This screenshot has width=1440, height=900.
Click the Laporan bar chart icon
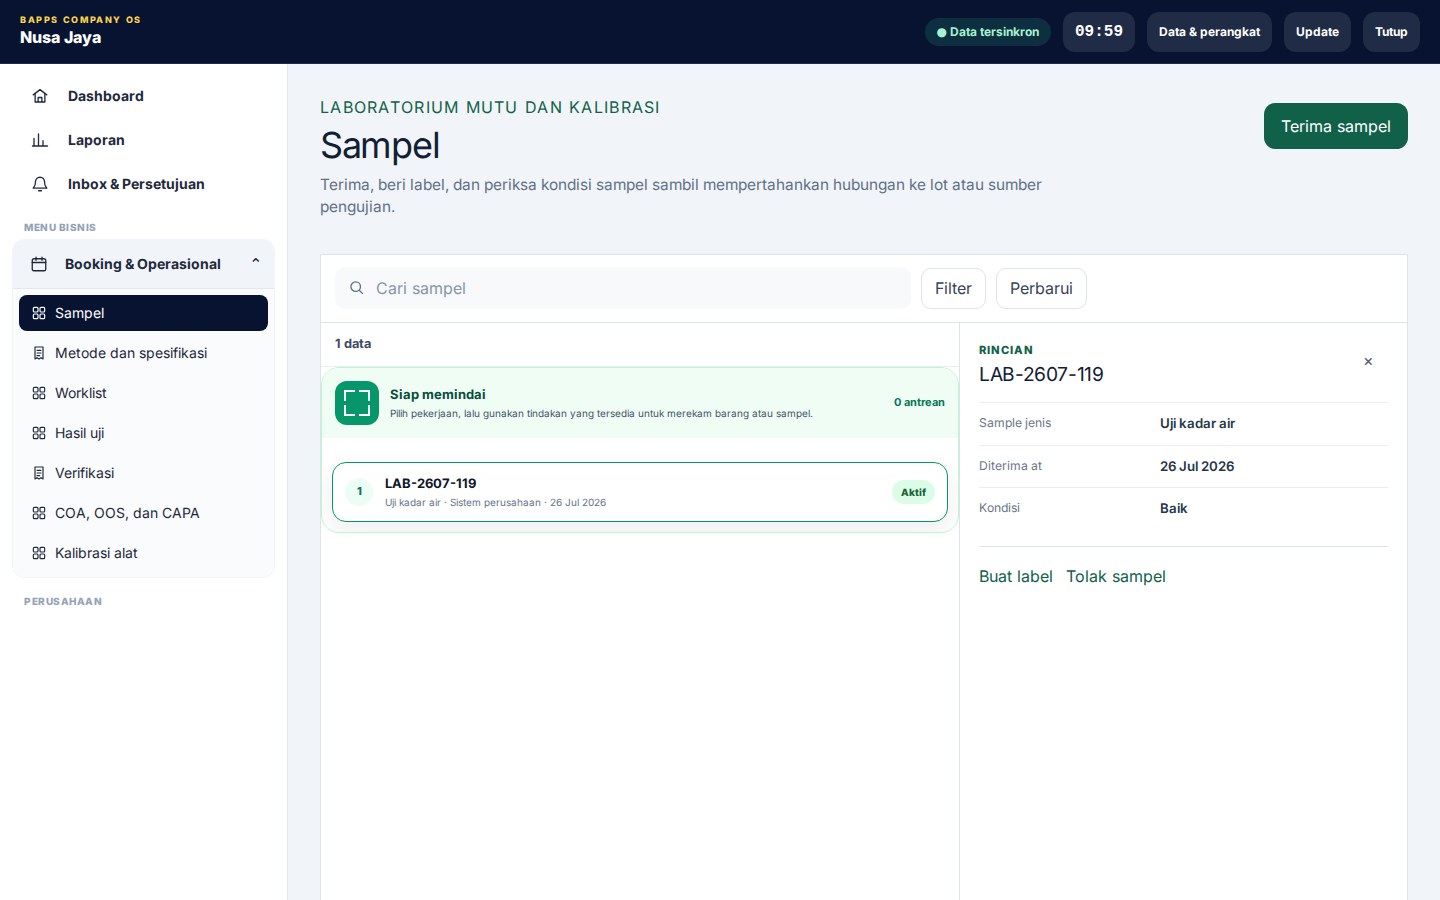[40, 140]
